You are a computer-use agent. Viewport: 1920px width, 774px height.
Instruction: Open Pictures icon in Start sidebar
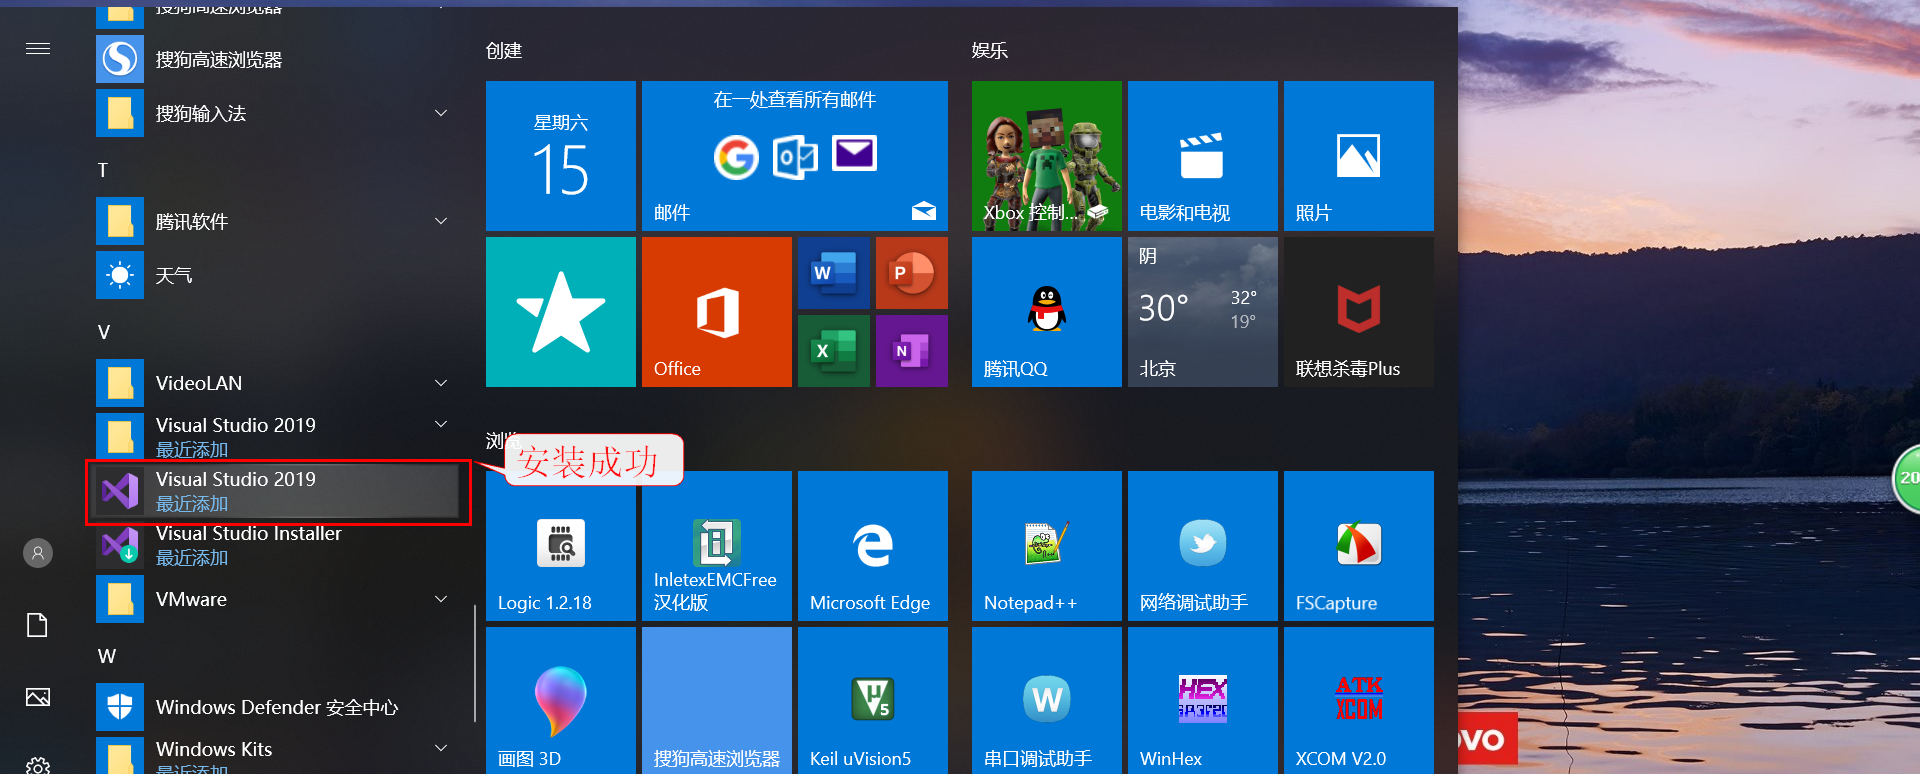tap(38, 697)
